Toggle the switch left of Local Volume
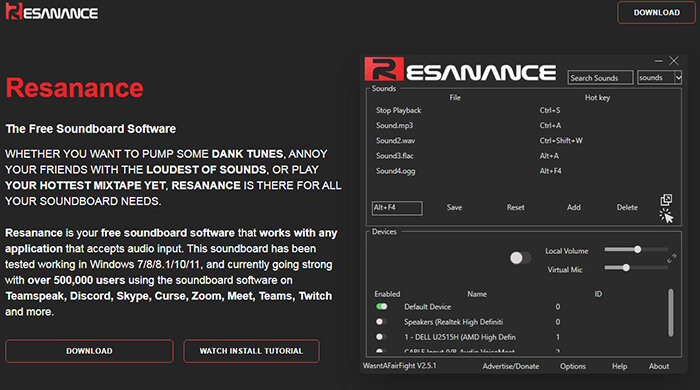Viewport: 700px width, 390px height. click(520, 258)
